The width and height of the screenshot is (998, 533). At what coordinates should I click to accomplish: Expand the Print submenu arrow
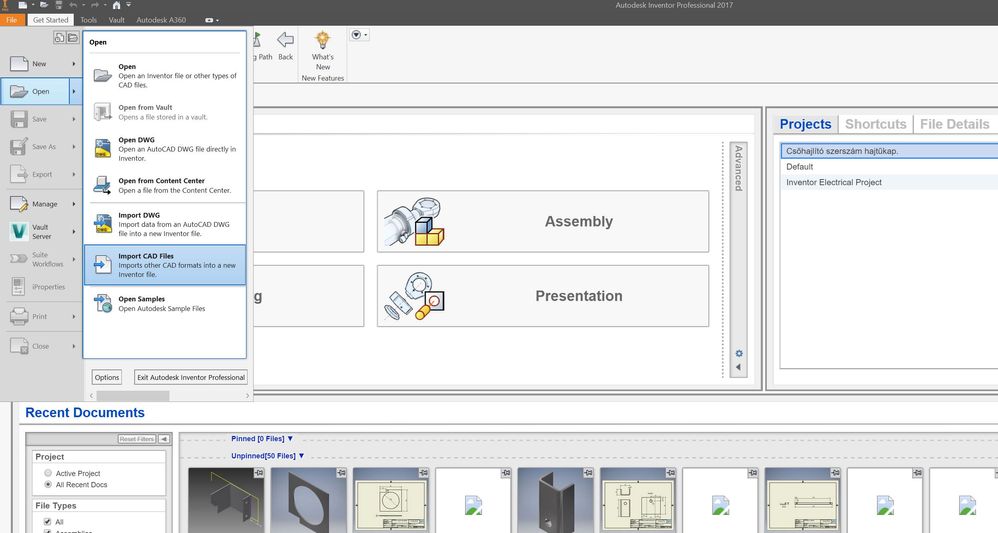pyautogui.click(x=74, y=316)
